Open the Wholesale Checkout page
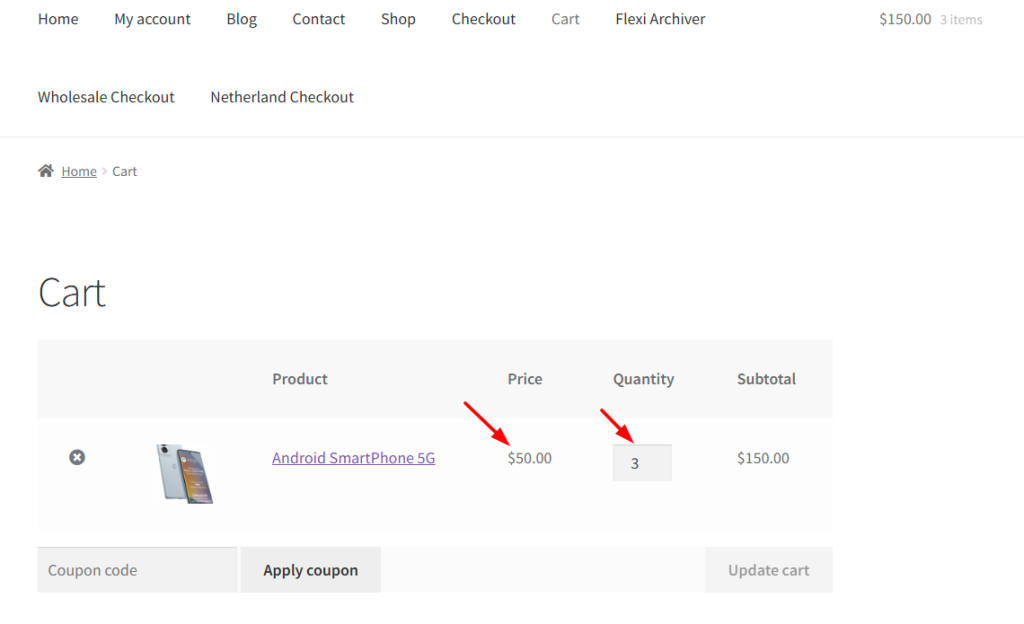Image resolution: width=1024 pixels, height=624 pixels. coord(106,97)
